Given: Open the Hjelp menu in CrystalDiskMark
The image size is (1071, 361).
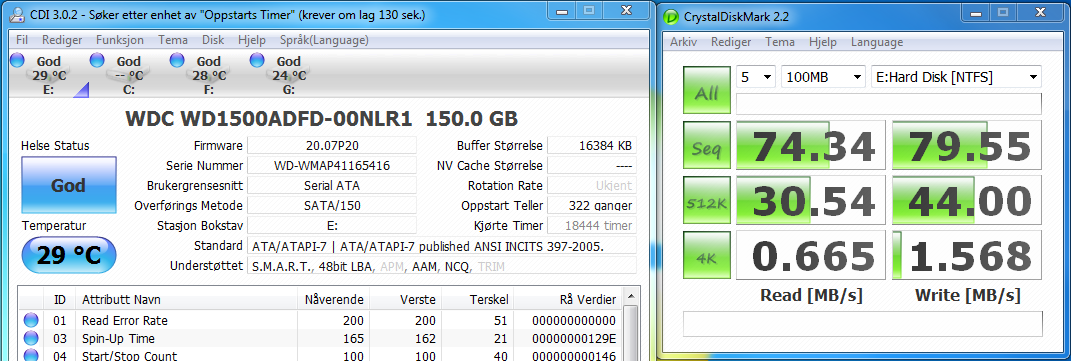Looking at the screenshot, I should (x=823, y=42).
